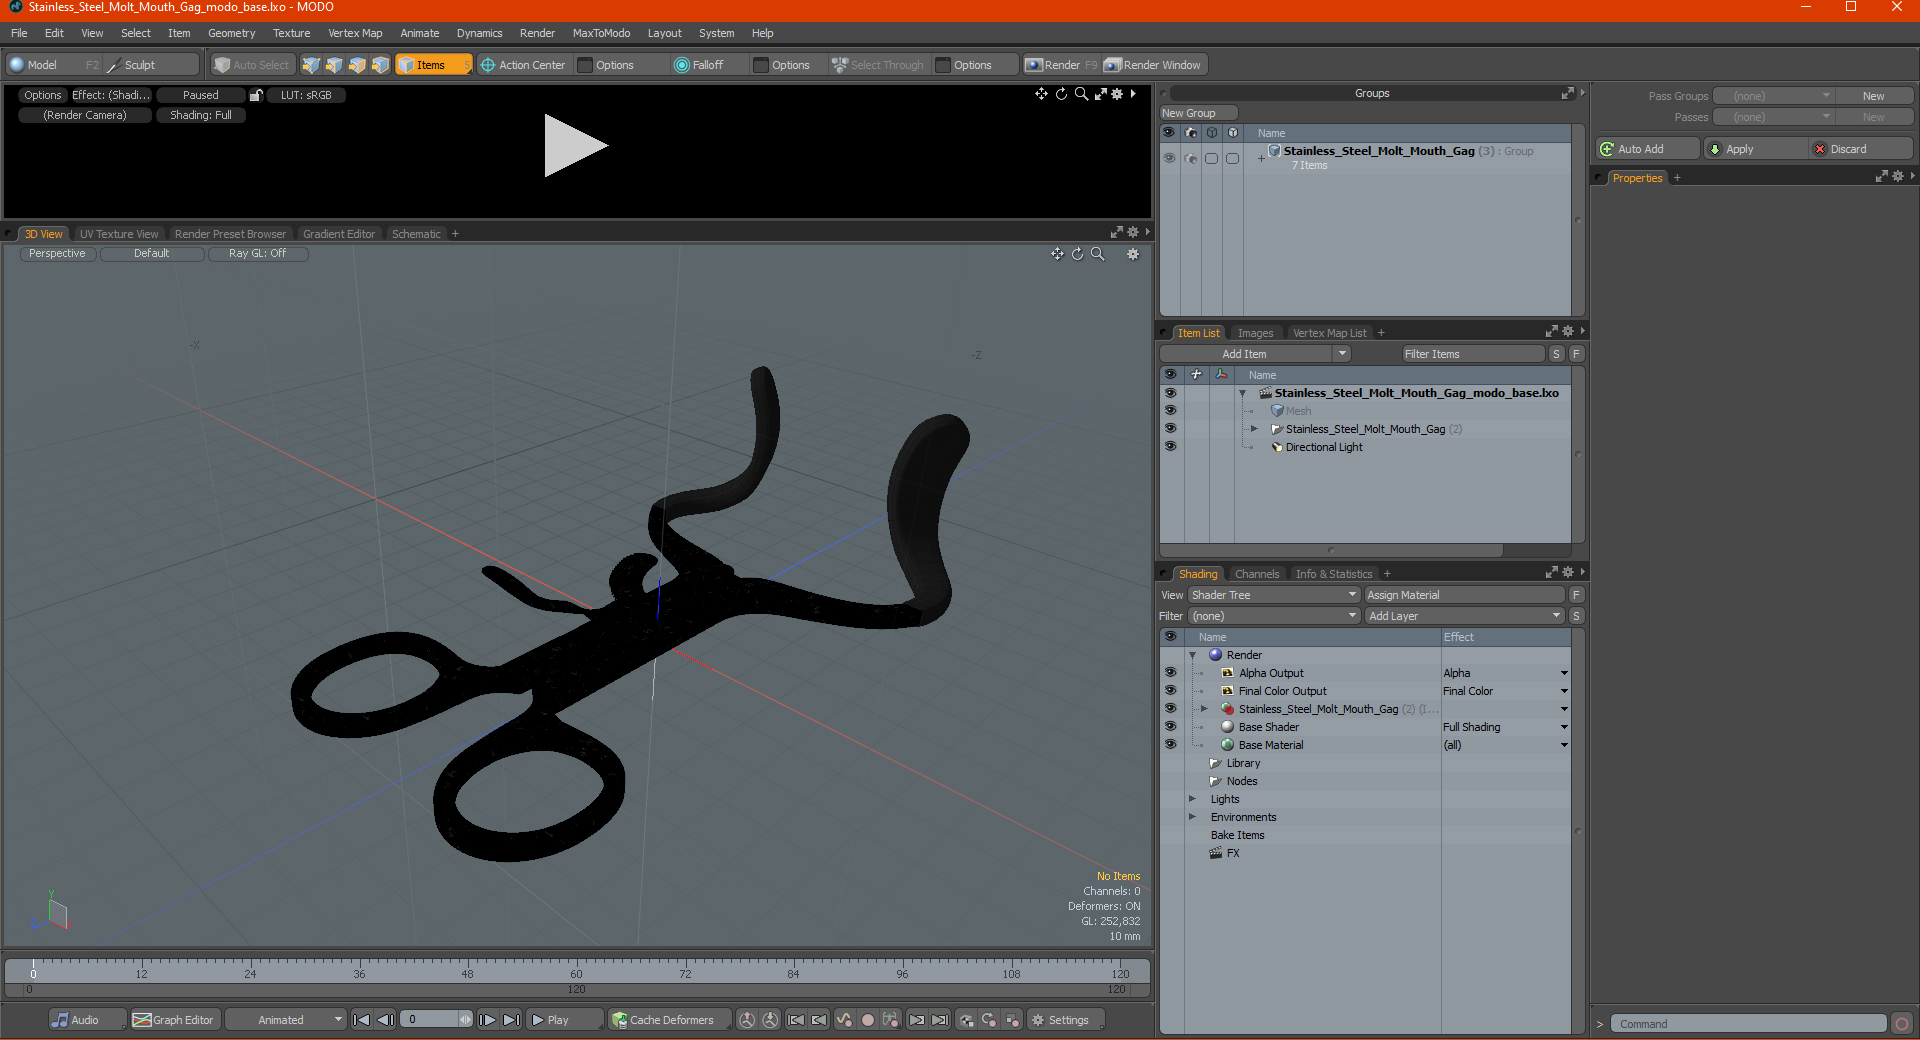Viewport: 1920px width, 1040px height.
Task: Open Add Layer dropdown
Action: 1464,616
